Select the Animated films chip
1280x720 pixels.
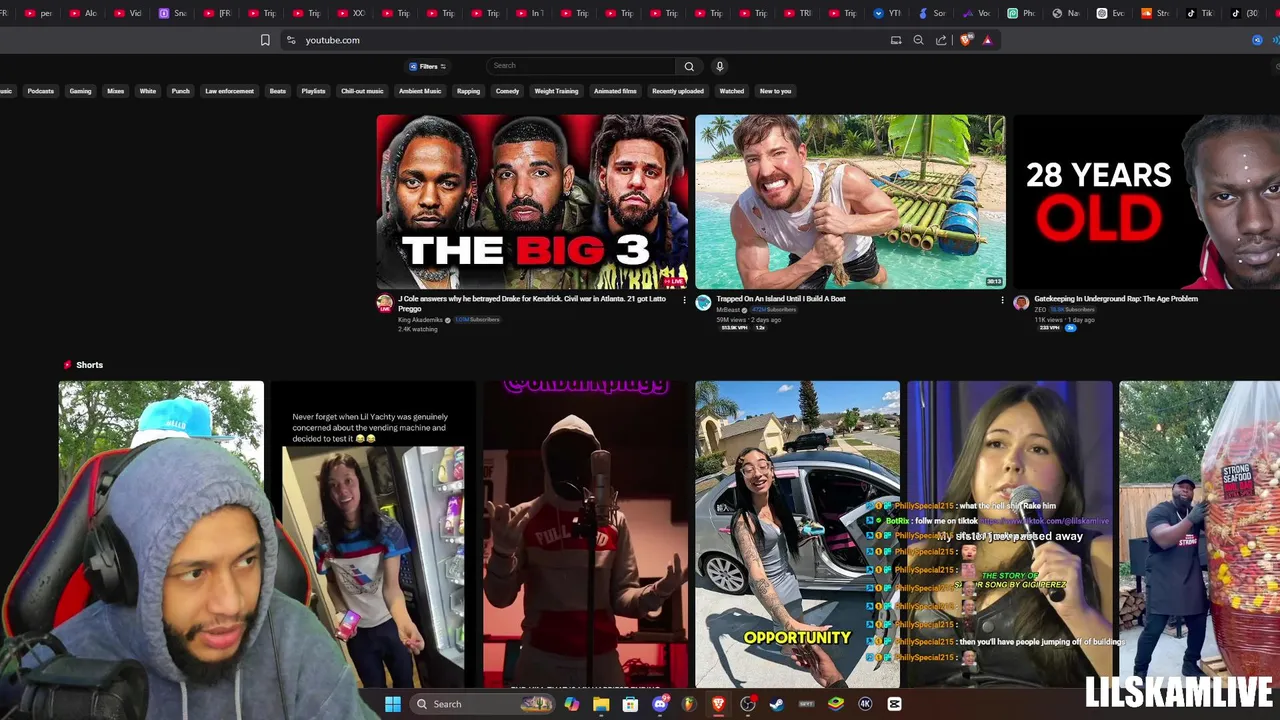615,91
